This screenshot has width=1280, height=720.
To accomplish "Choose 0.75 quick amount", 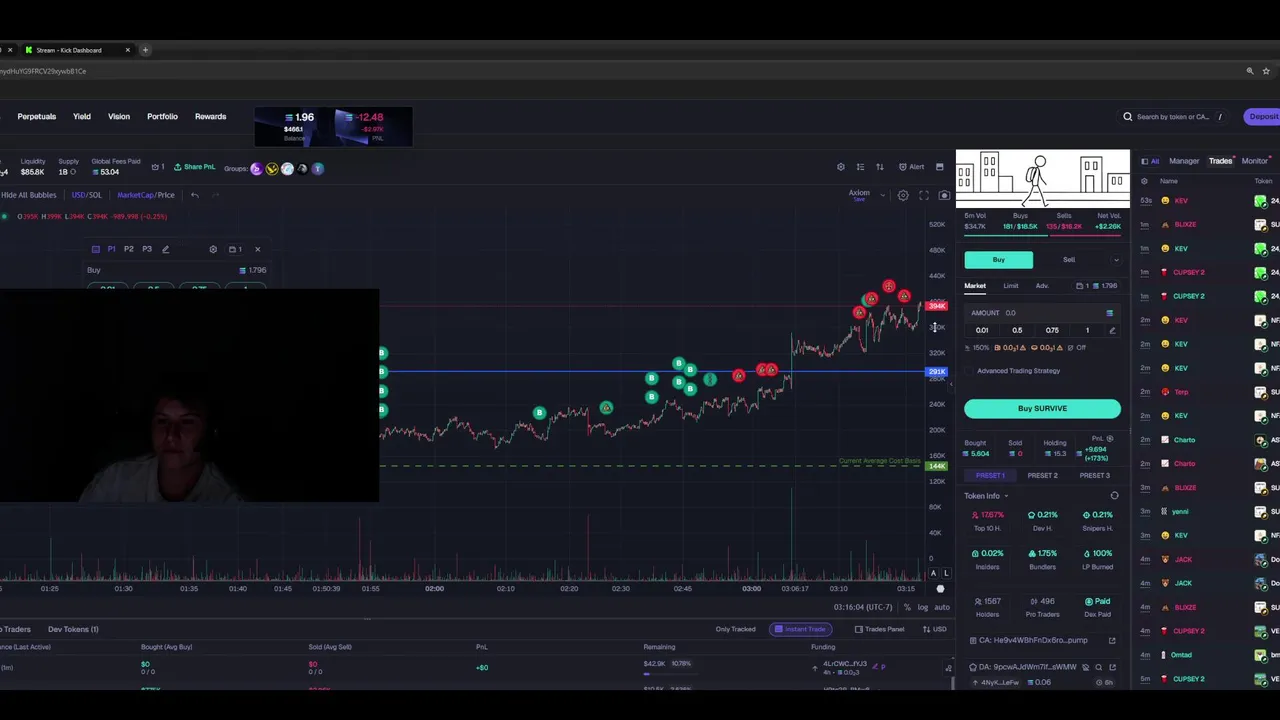I will pos(1052,331).
